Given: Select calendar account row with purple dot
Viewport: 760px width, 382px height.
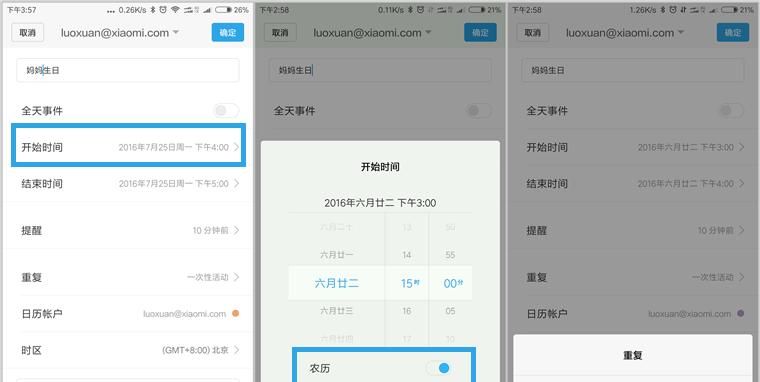Looking at the screenshot, I should (x=634, y=314).
